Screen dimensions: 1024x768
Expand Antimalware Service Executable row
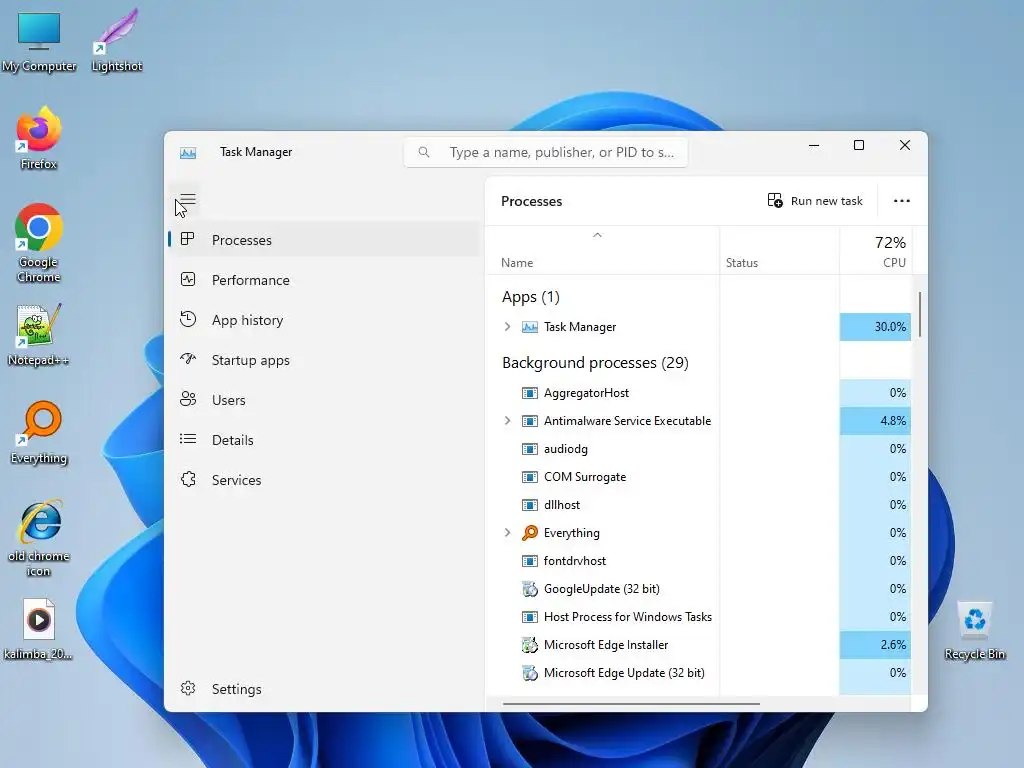click(507, 421)
